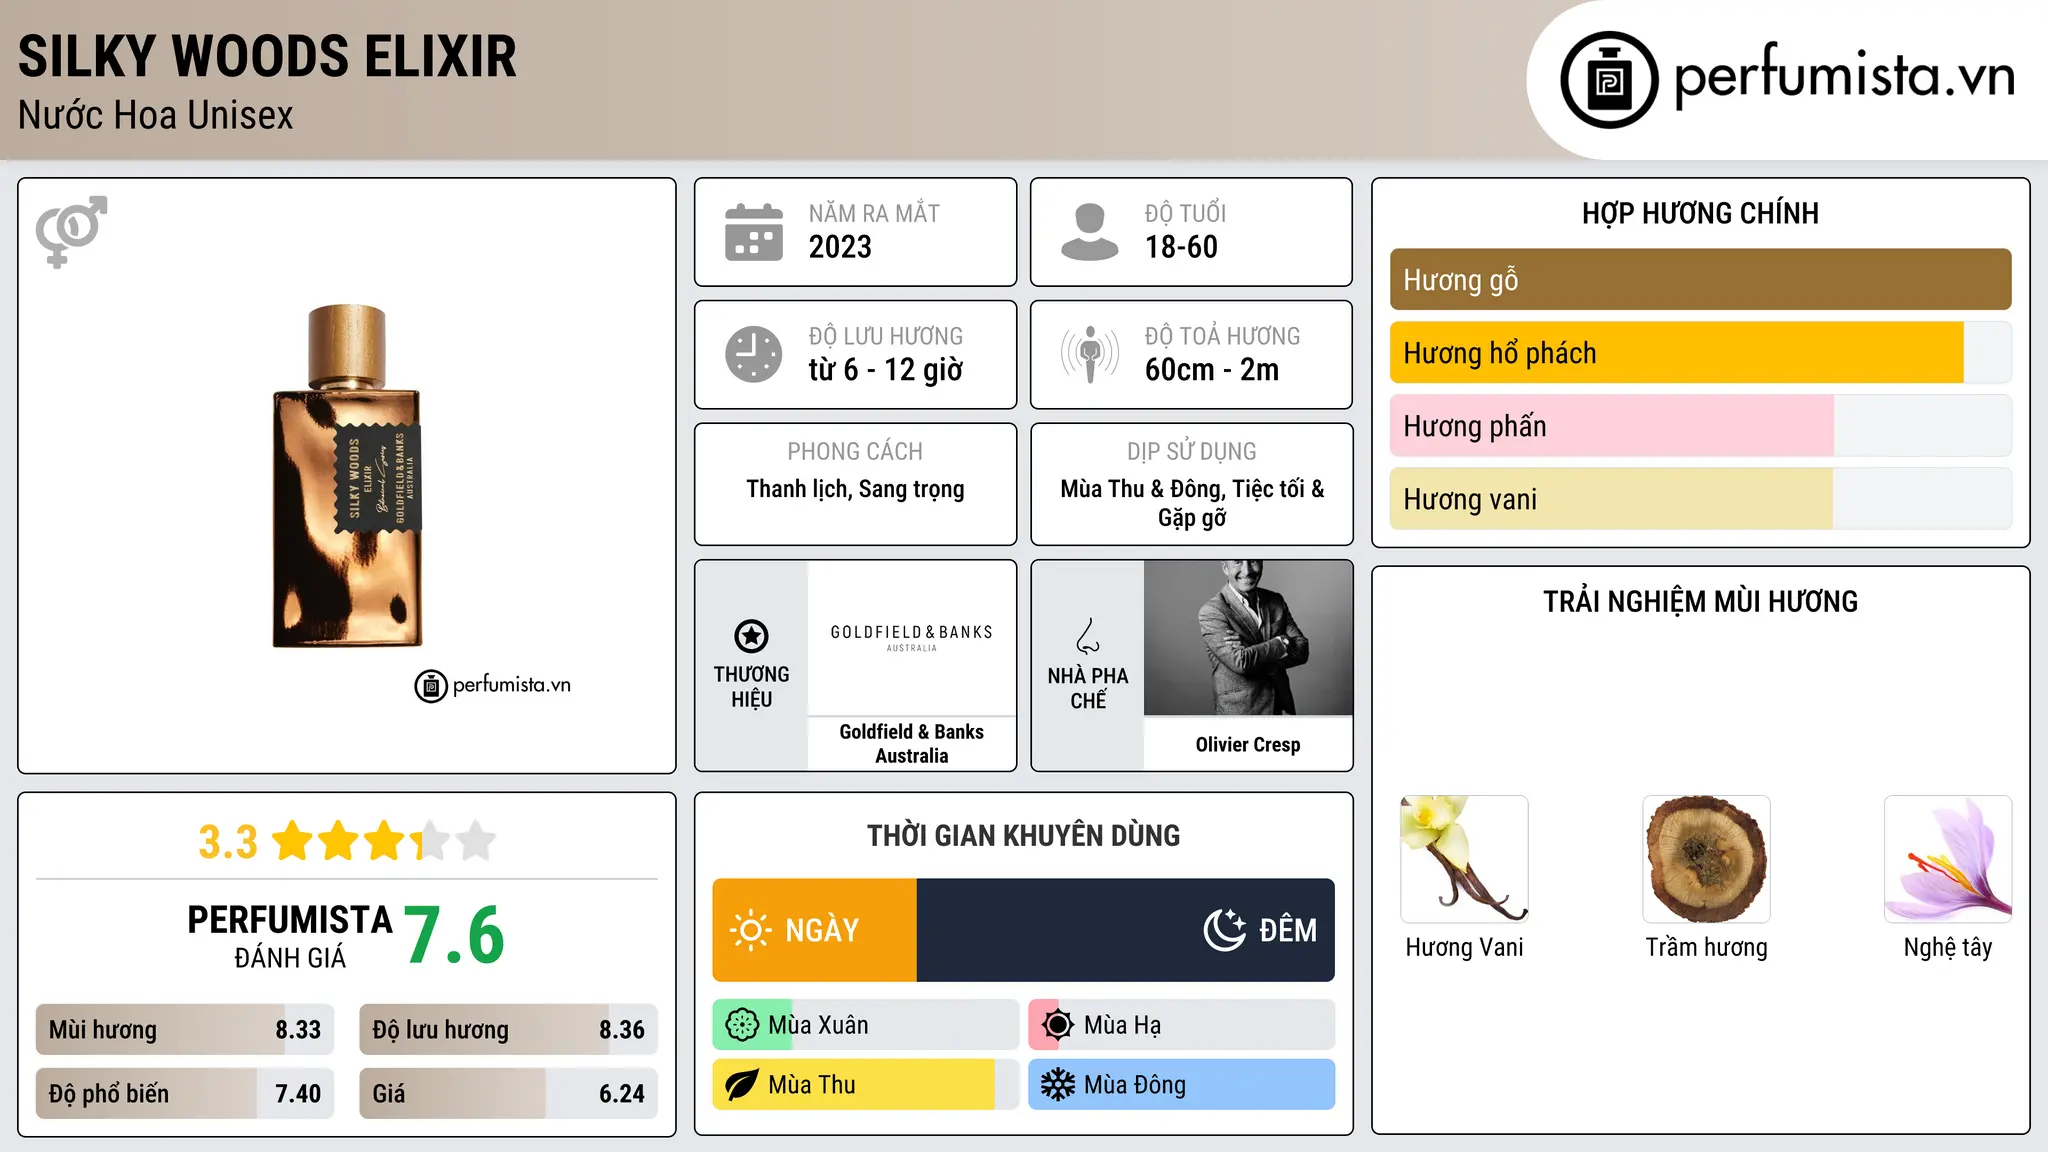Click the dark ĐÊM nighttime segment

point(1126,930)
